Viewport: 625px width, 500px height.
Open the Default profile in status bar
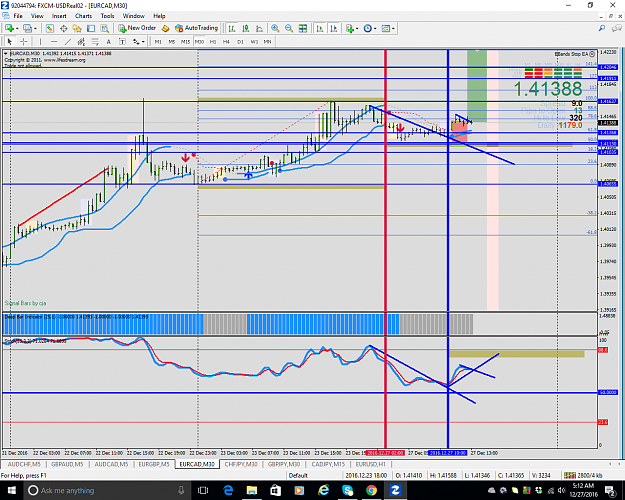[x=298, y=475]
